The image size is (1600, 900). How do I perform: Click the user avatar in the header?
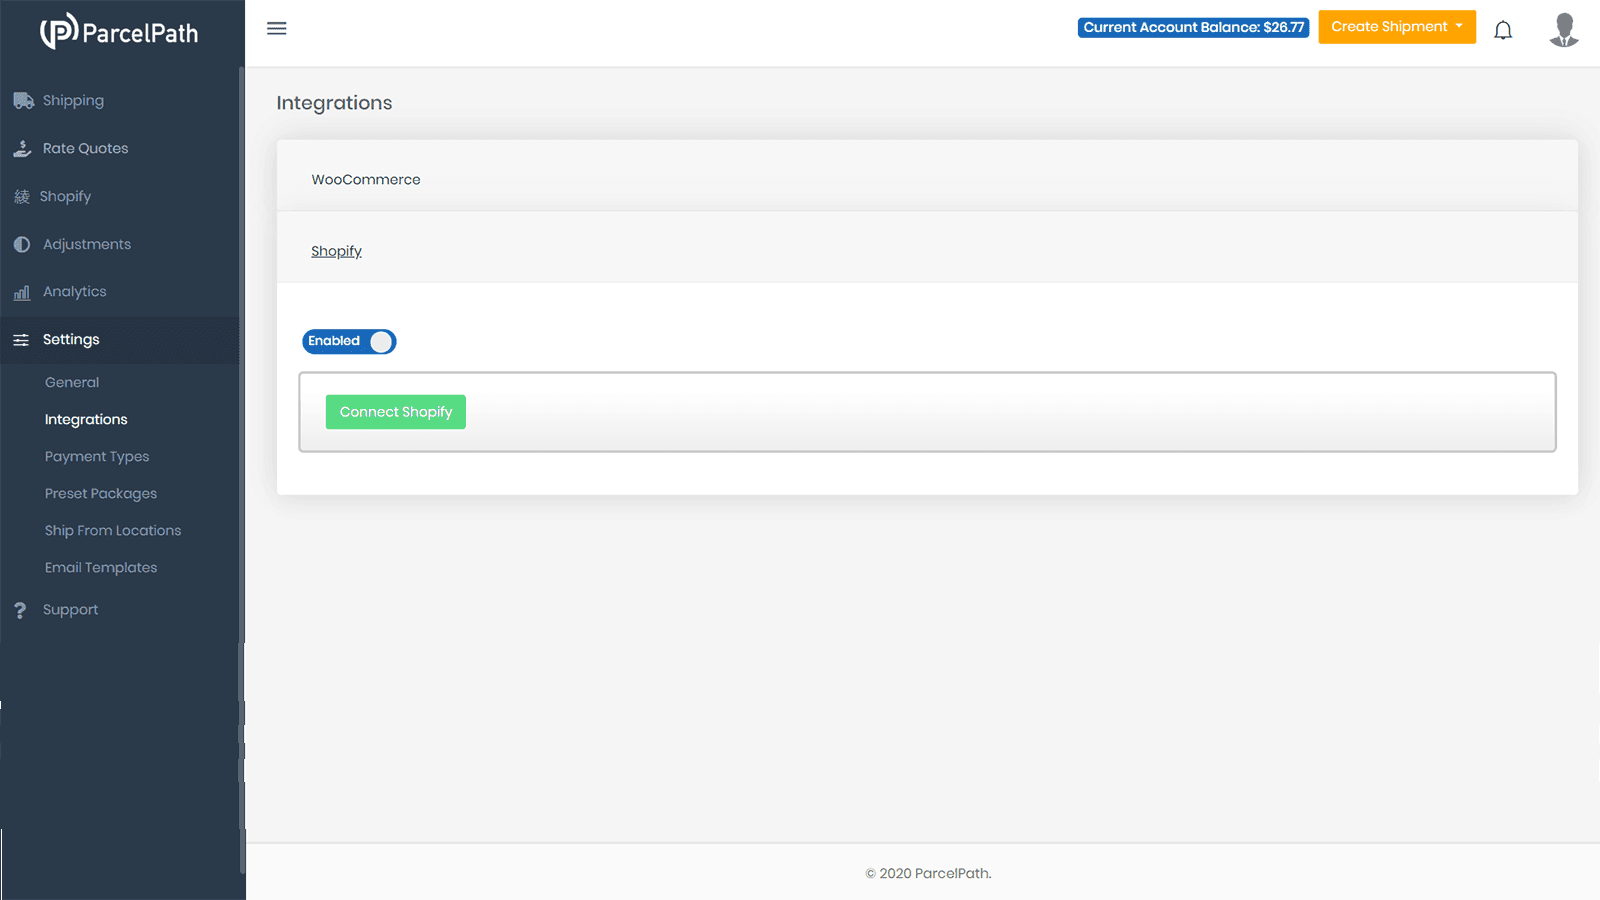[1564, 31]
